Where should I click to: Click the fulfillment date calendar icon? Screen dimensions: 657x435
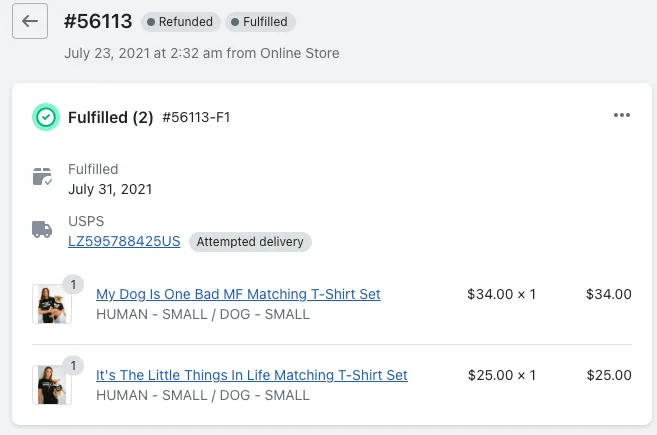(x=42, y=176)
